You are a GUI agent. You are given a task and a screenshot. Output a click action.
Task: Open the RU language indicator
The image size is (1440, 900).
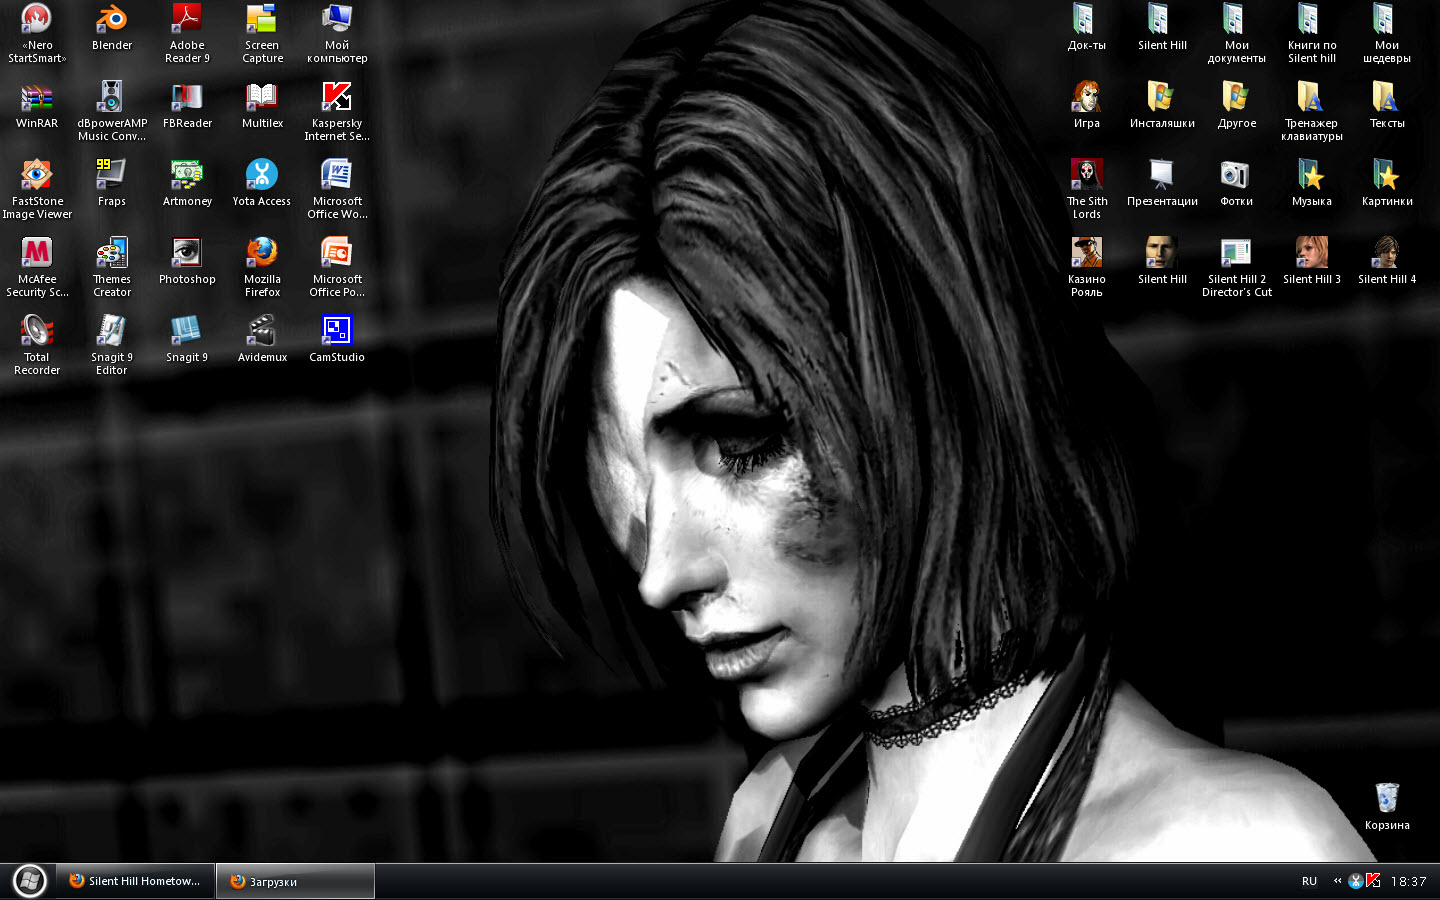(x=1309, y=881)
